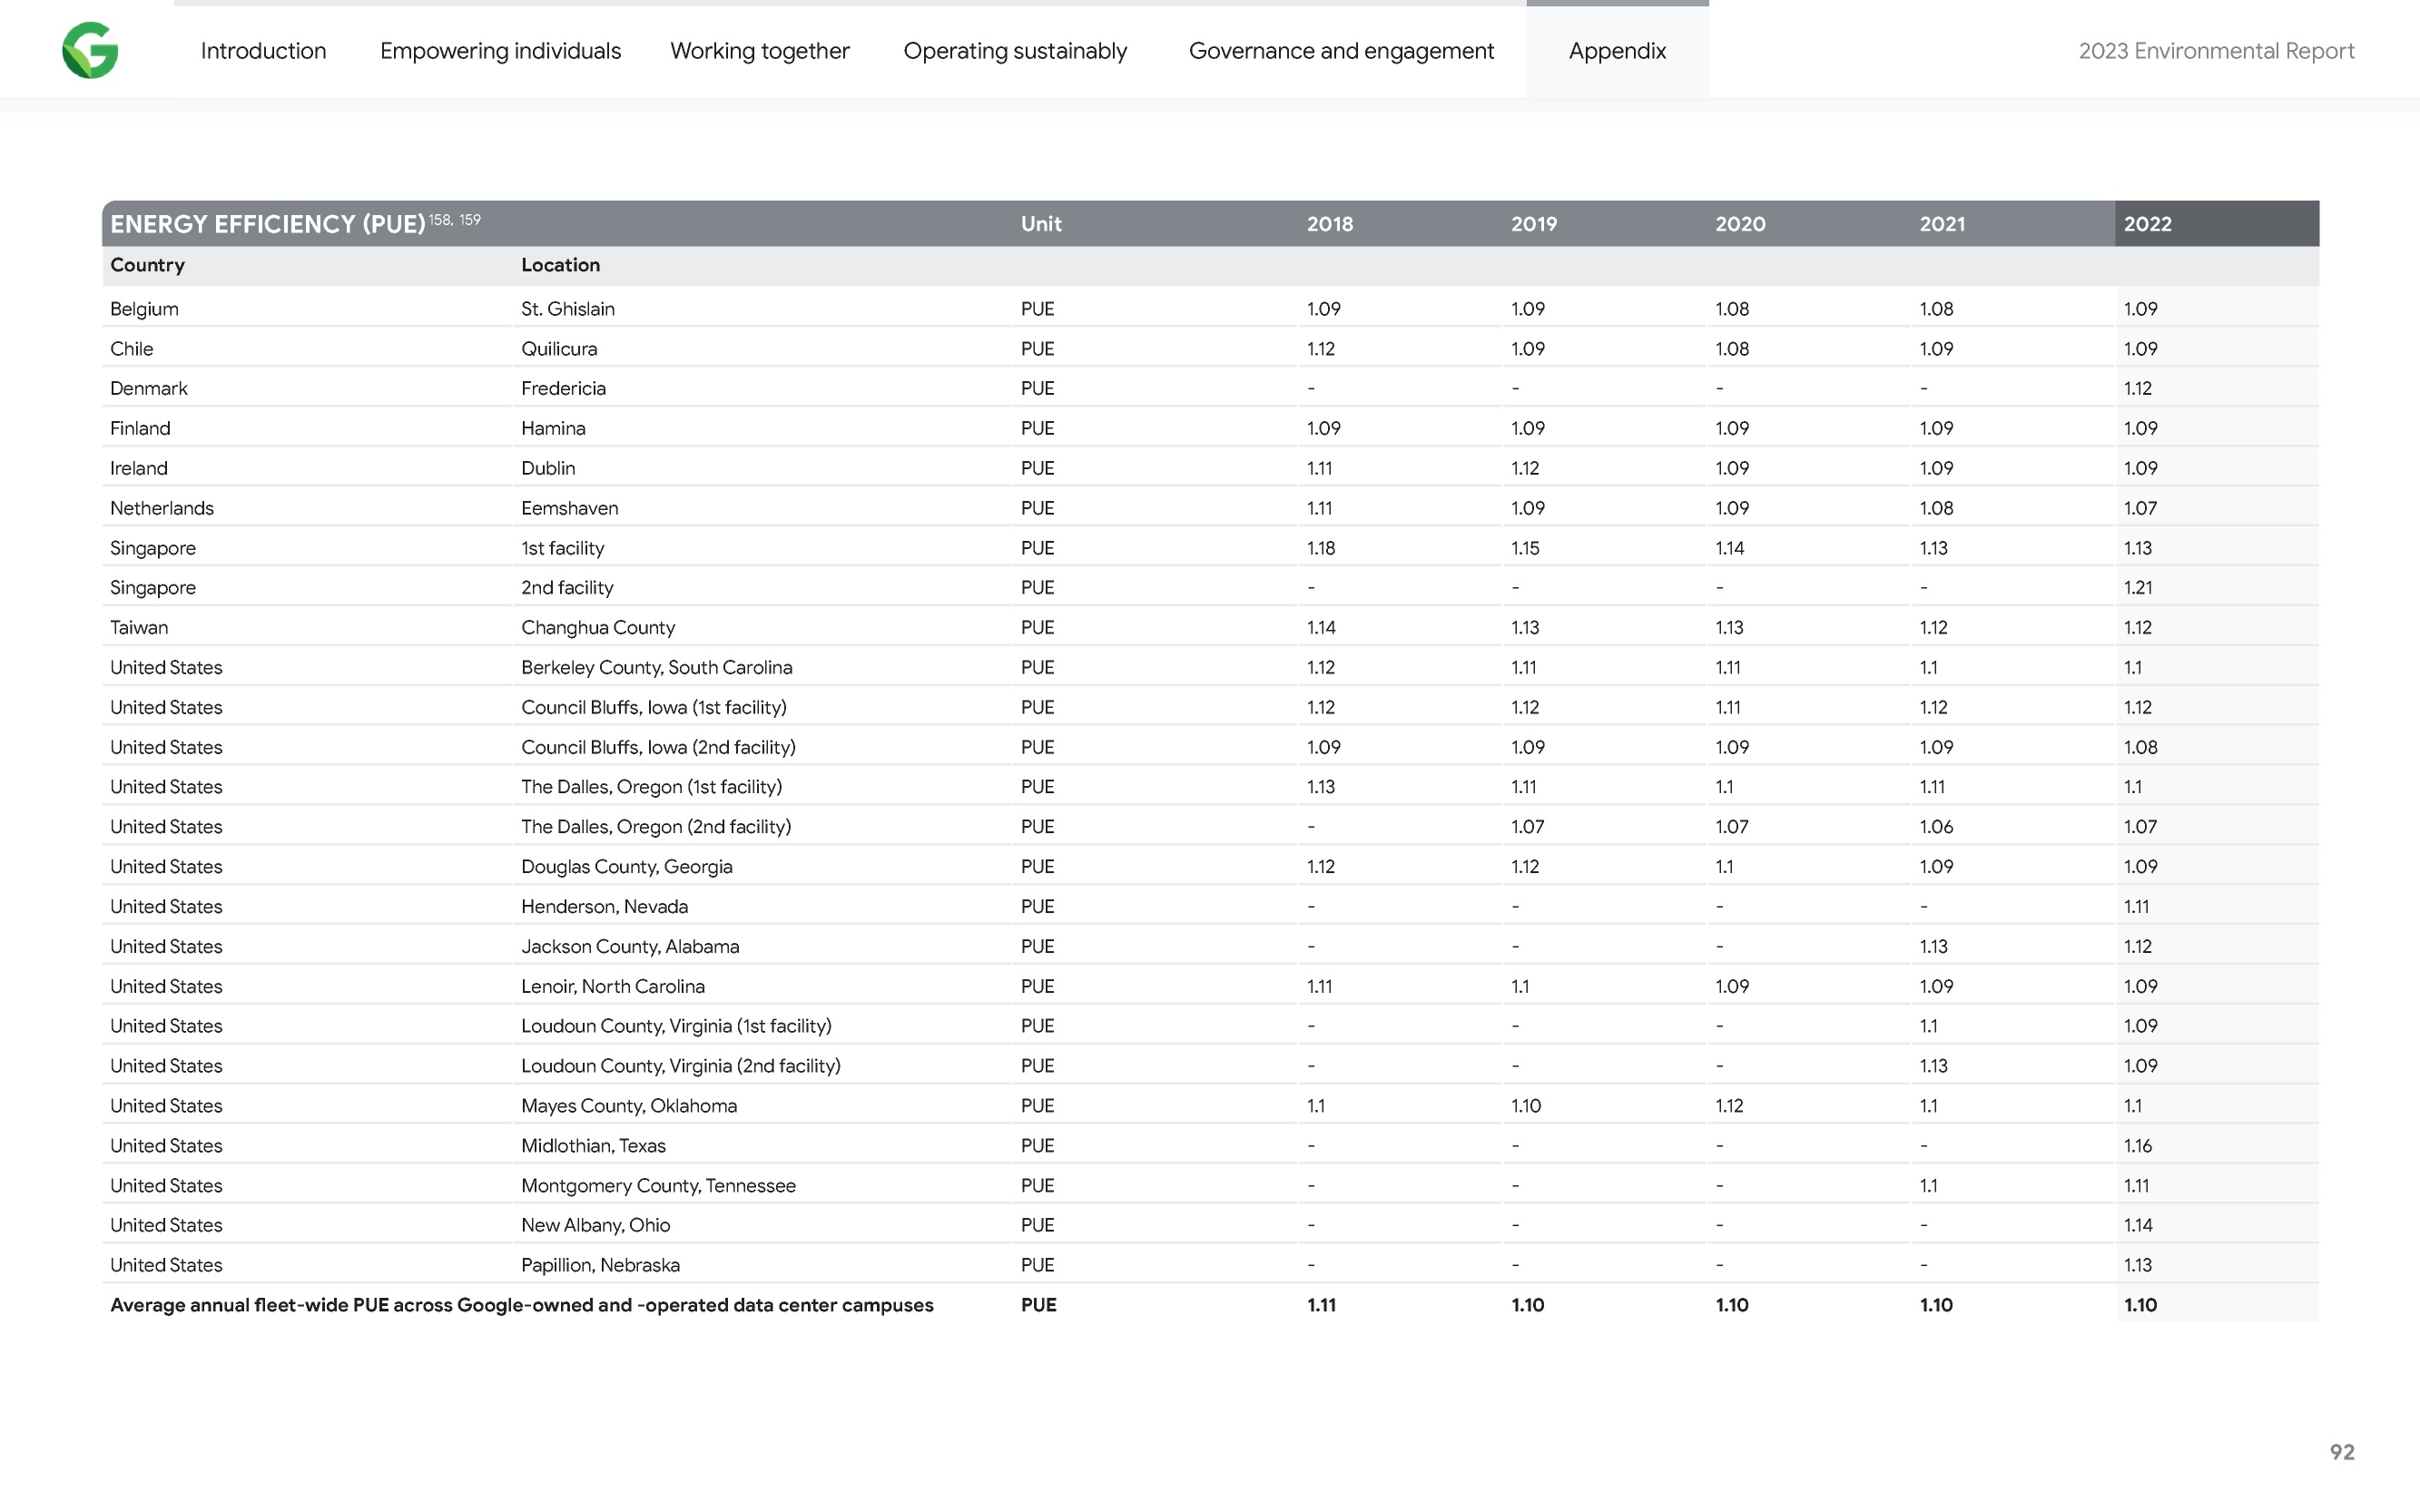Click the Denmark country cell
This screenshot has height=1512, width=2420.
coord(148,388)
